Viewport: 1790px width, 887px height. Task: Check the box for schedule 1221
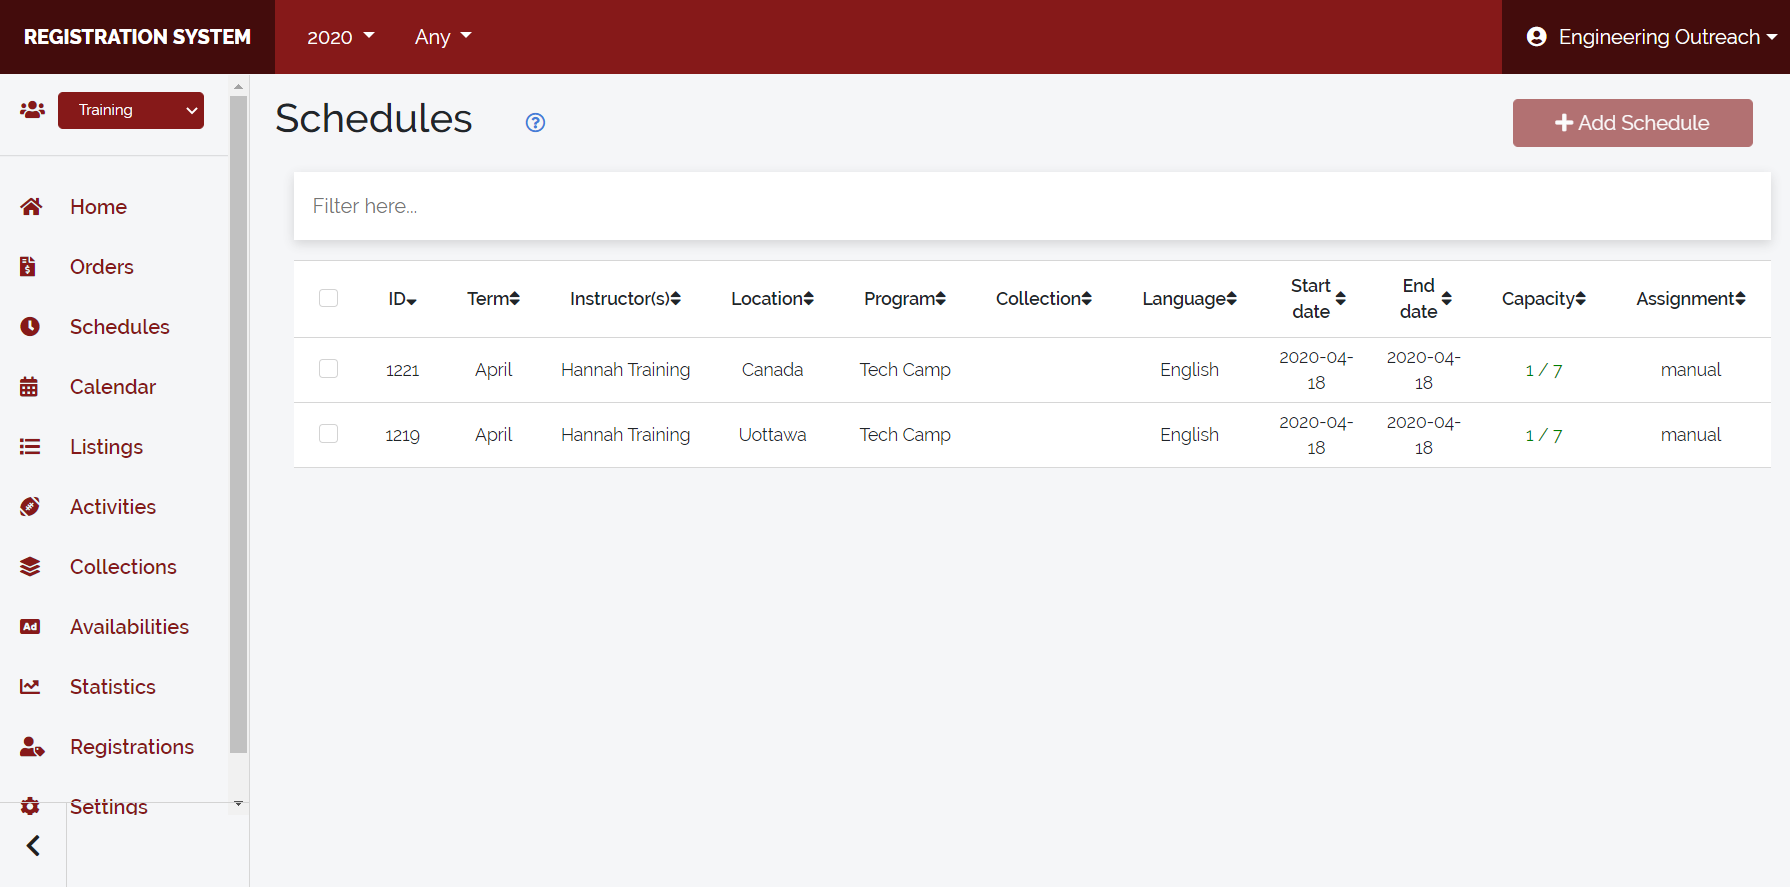[x=328, y=369]
